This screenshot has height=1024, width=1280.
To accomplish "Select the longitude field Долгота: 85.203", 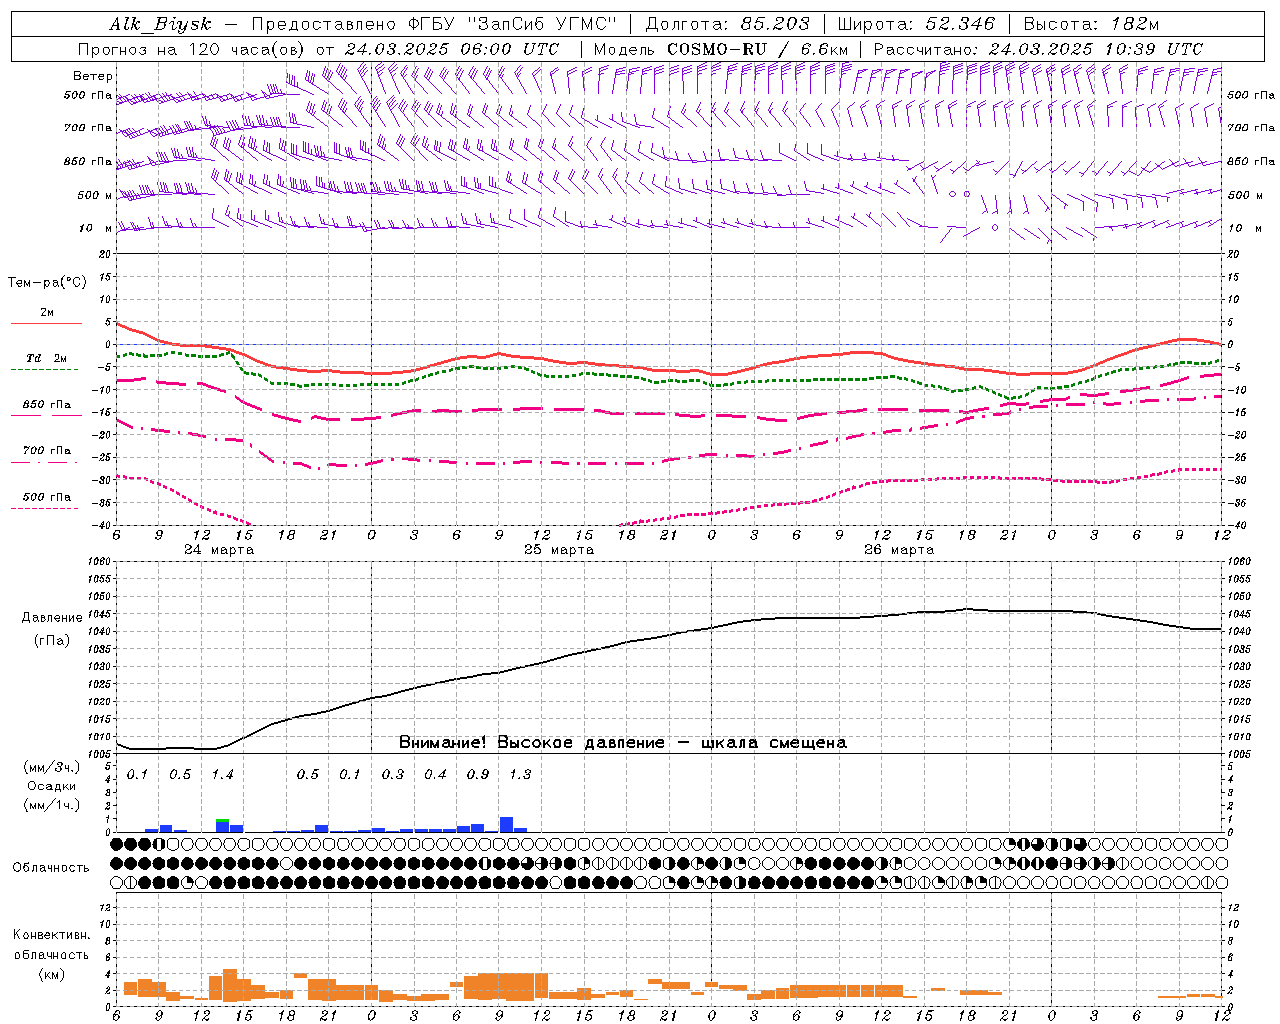I will 728,24.
